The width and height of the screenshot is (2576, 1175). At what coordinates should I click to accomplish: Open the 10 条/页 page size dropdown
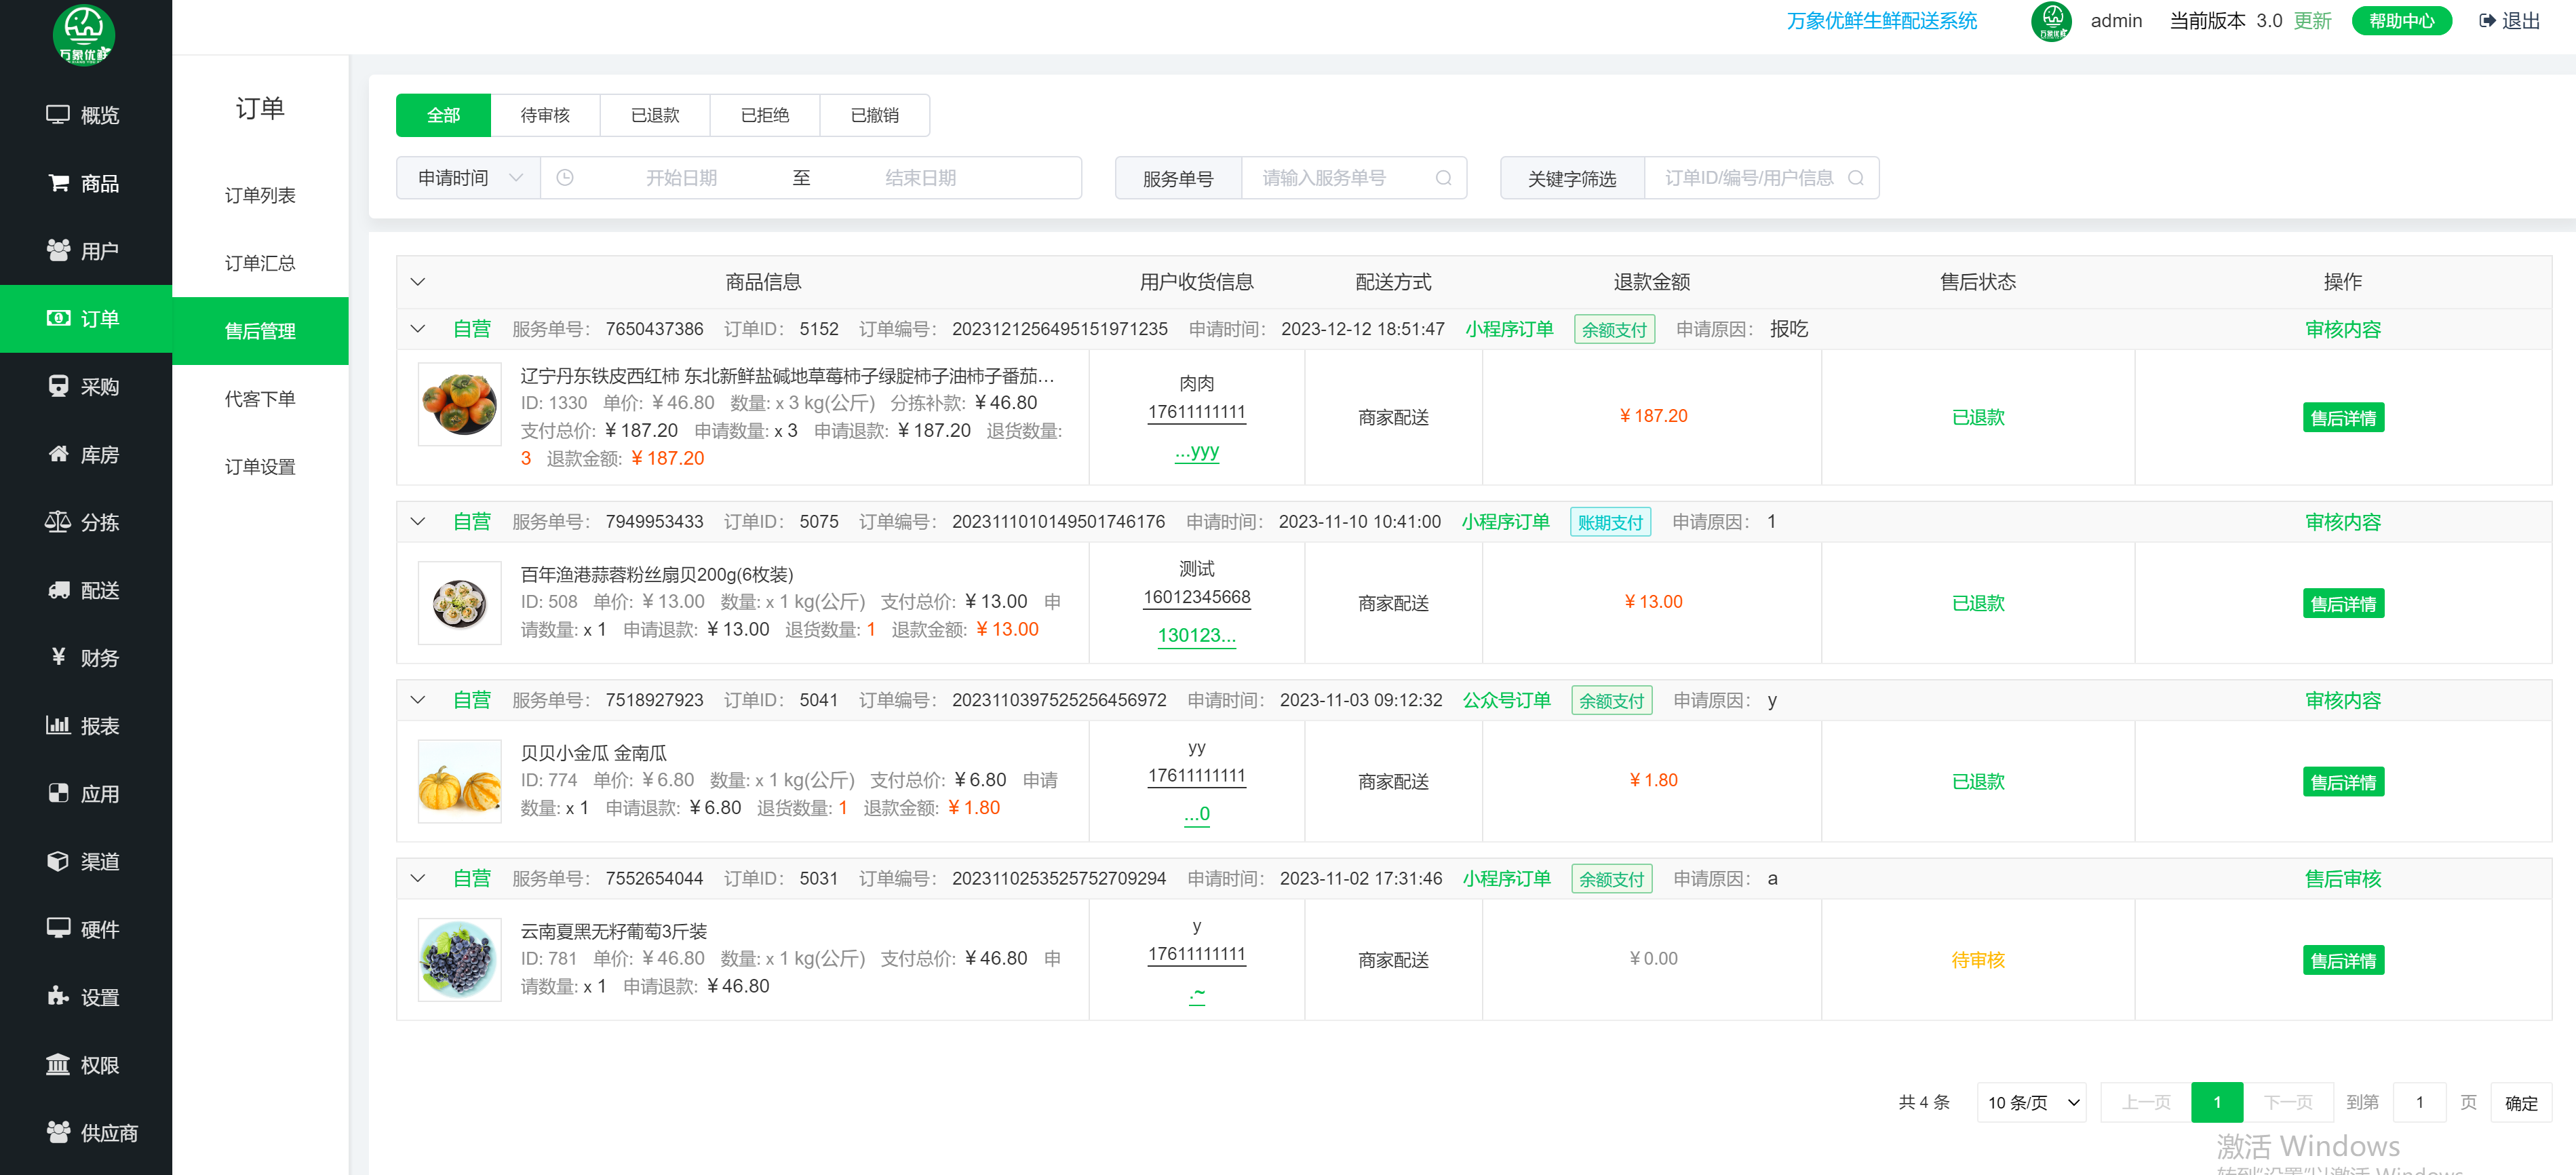coord(2032,1102)
